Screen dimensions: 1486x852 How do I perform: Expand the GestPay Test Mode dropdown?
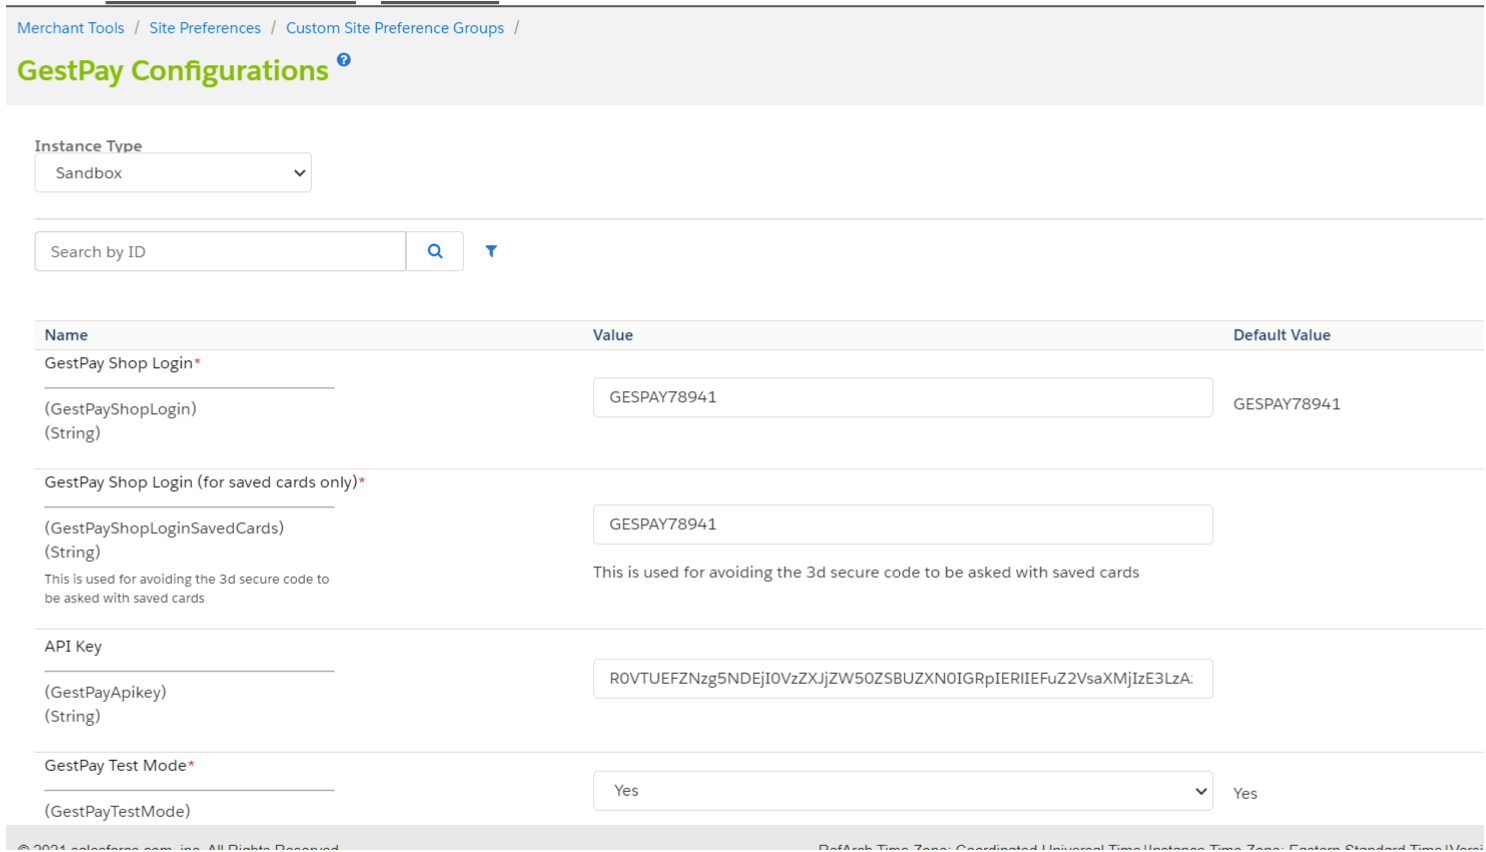(x=903, y=791)
